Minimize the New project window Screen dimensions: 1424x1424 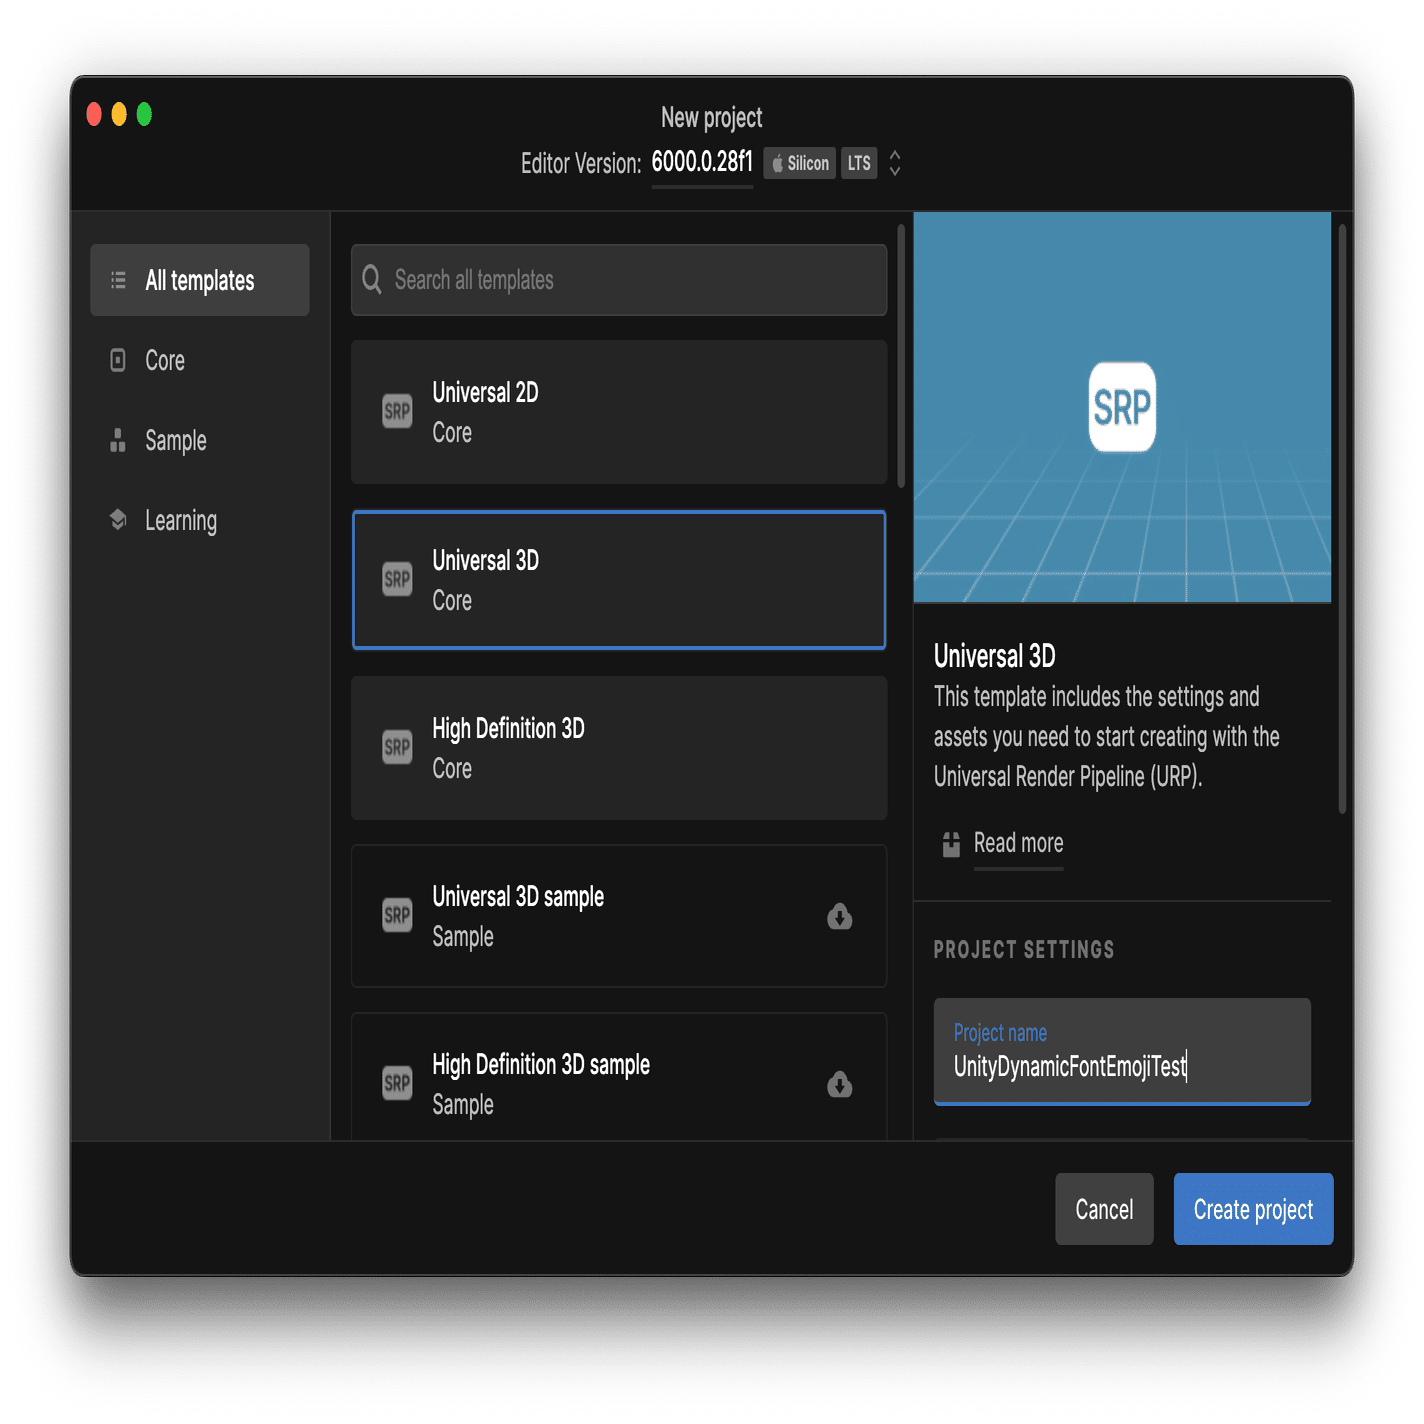click(x=119, y=114)
